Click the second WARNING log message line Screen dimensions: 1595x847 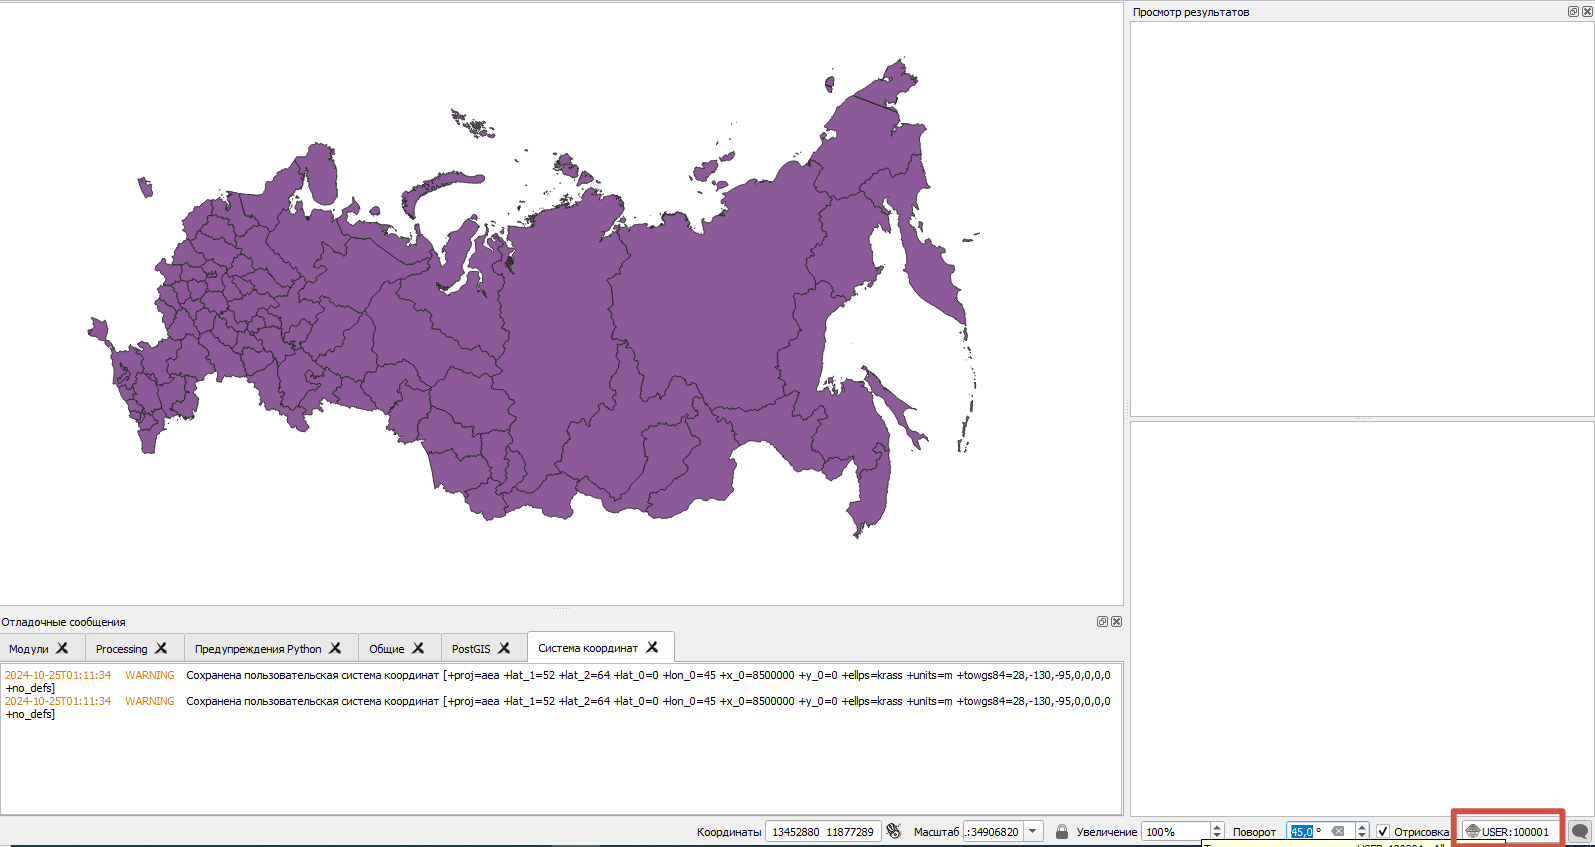click(558, 707)
